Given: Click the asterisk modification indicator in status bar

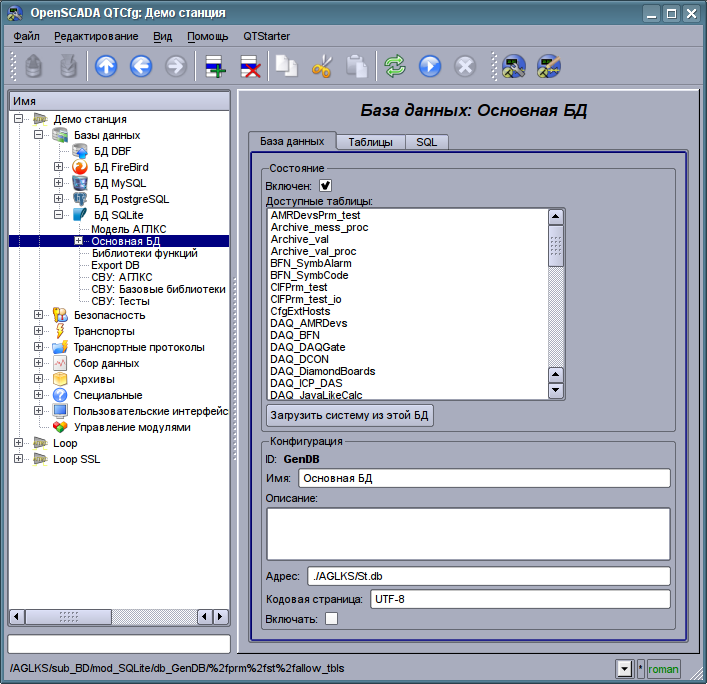Looking at the screenshot, I should [640, 669].
